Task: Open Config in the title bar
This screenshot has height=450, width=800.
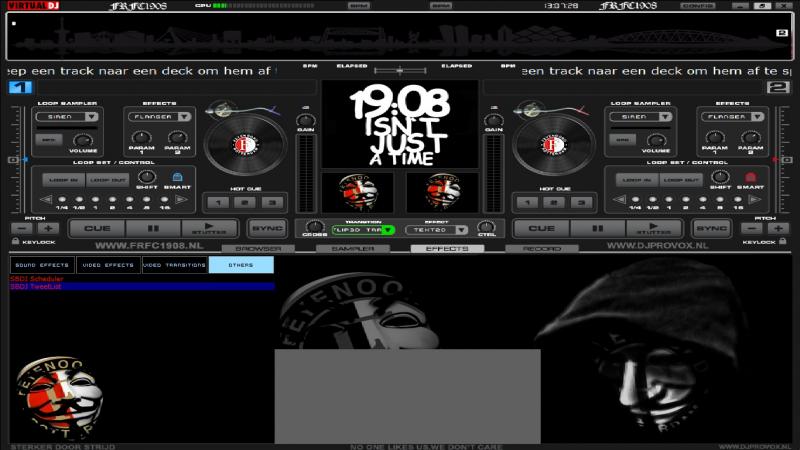Action: (697, 6)
